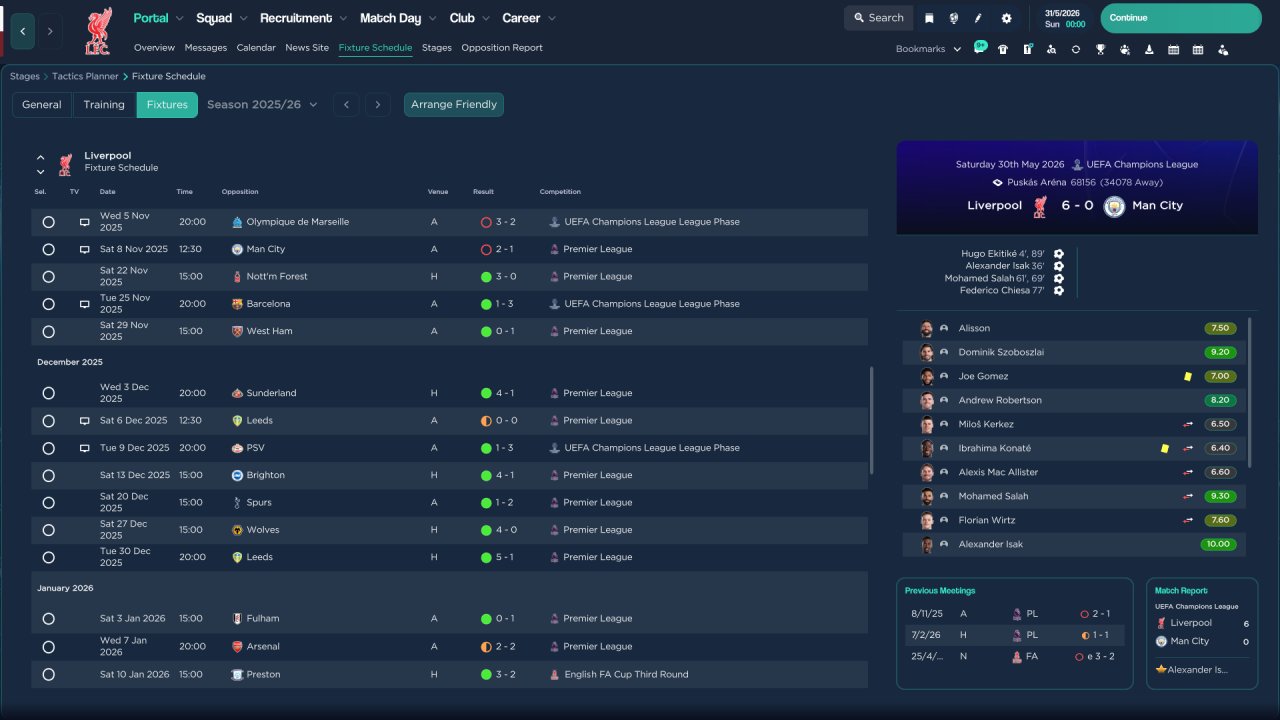The image size is (1280, 720).
Task: Click the trophy bookmark icon
Action: tap(1100, 49)
